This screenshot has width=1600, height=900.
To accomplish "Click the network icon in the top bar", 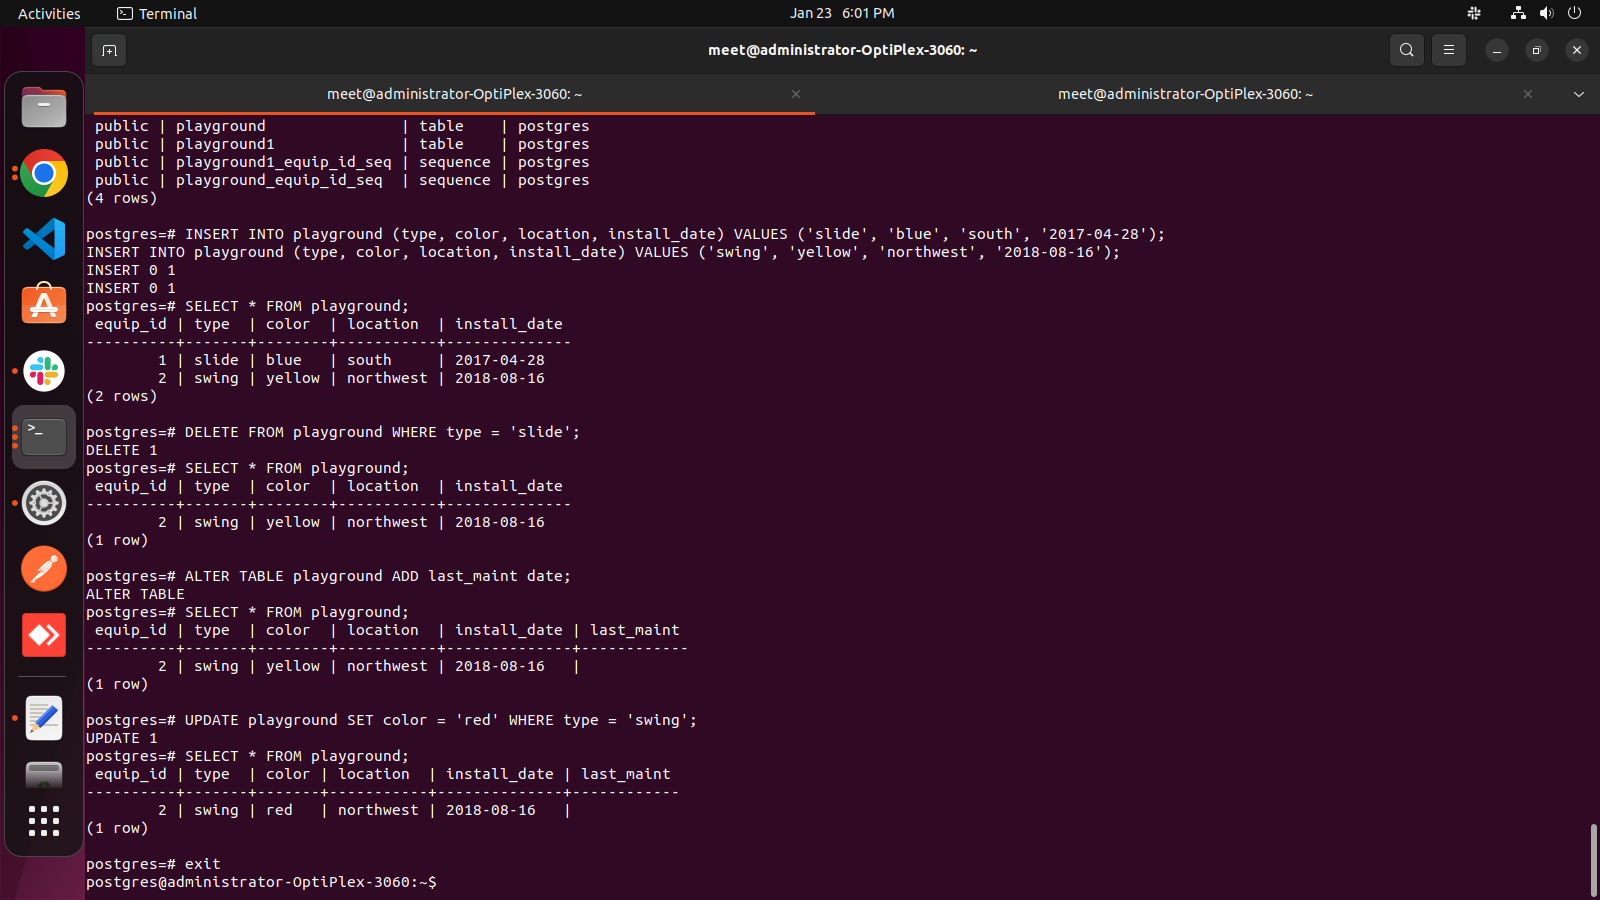I will (1517, 13).
